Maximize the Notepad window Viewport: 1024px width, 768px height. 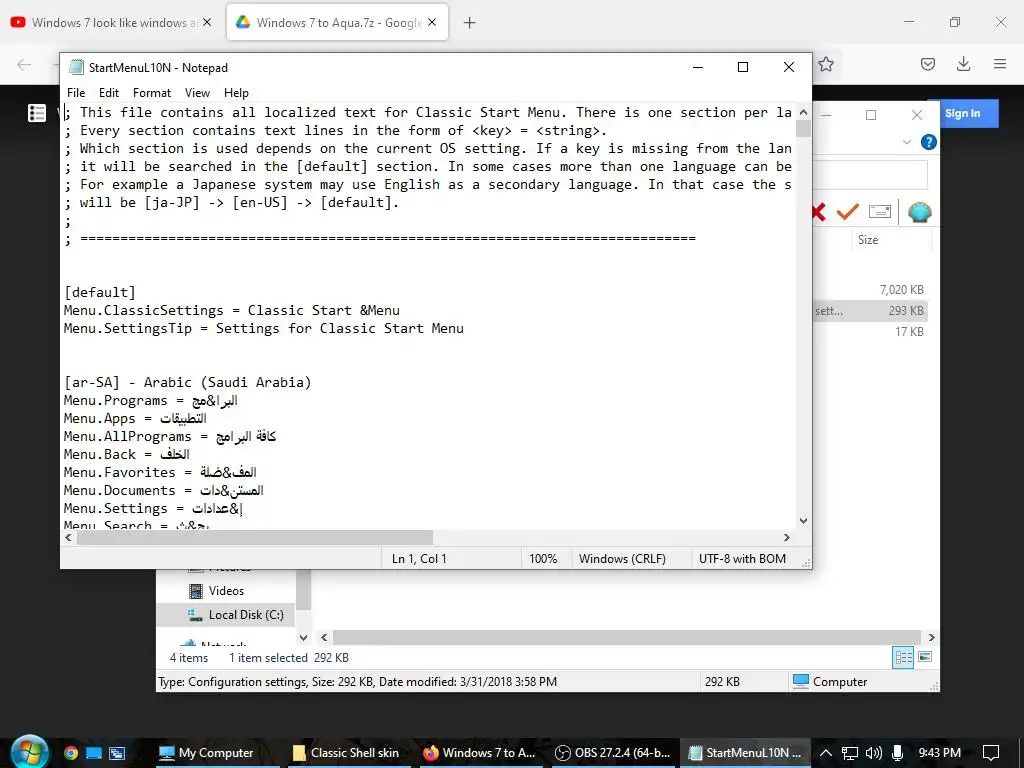click(743, 67)
